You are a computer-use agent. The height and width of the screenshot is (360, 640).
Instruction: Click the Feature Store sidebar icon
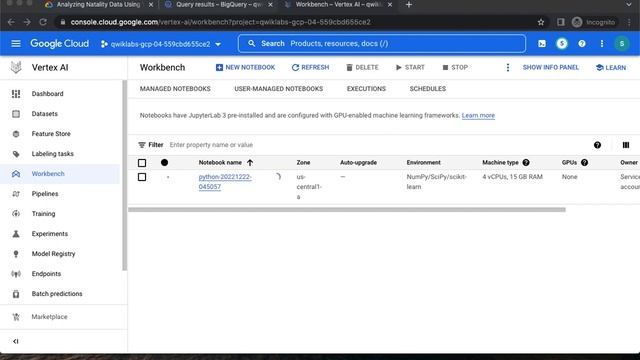[x=16, y=134]
